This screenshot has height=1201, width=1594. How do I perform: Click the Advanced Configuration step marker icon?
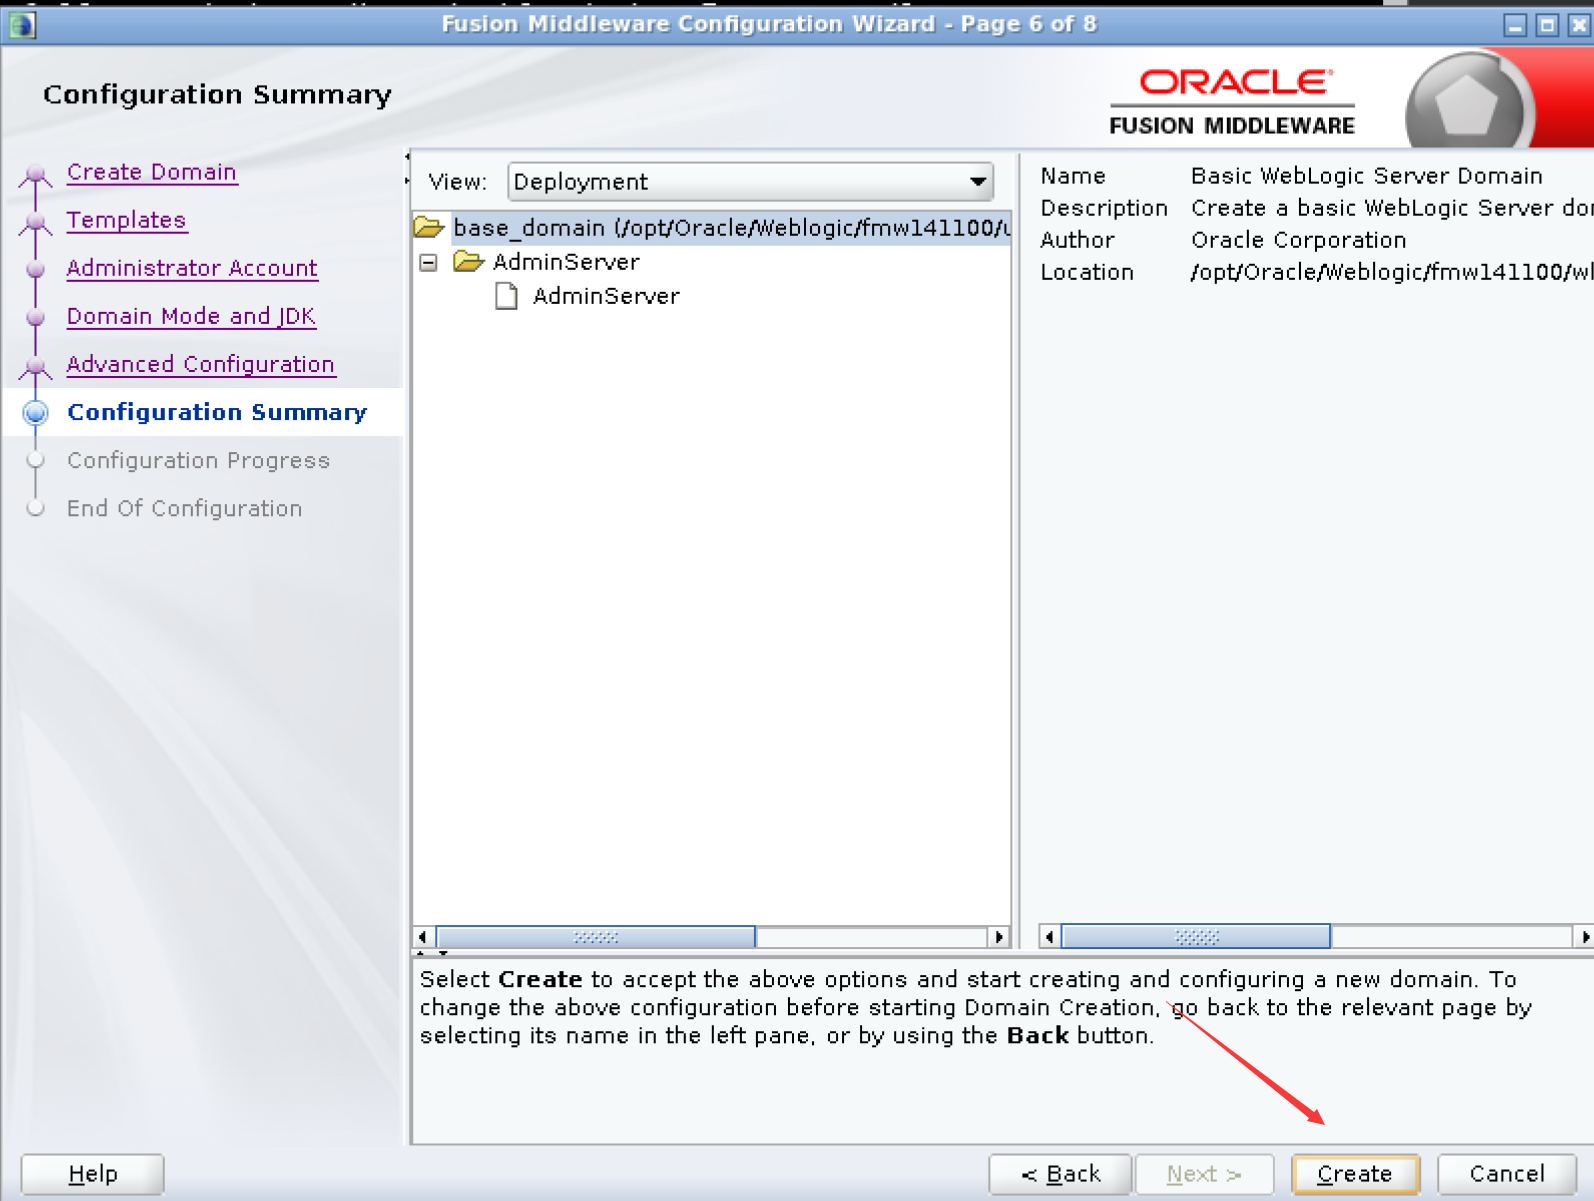pyautogui.click(x=36, y=366)
